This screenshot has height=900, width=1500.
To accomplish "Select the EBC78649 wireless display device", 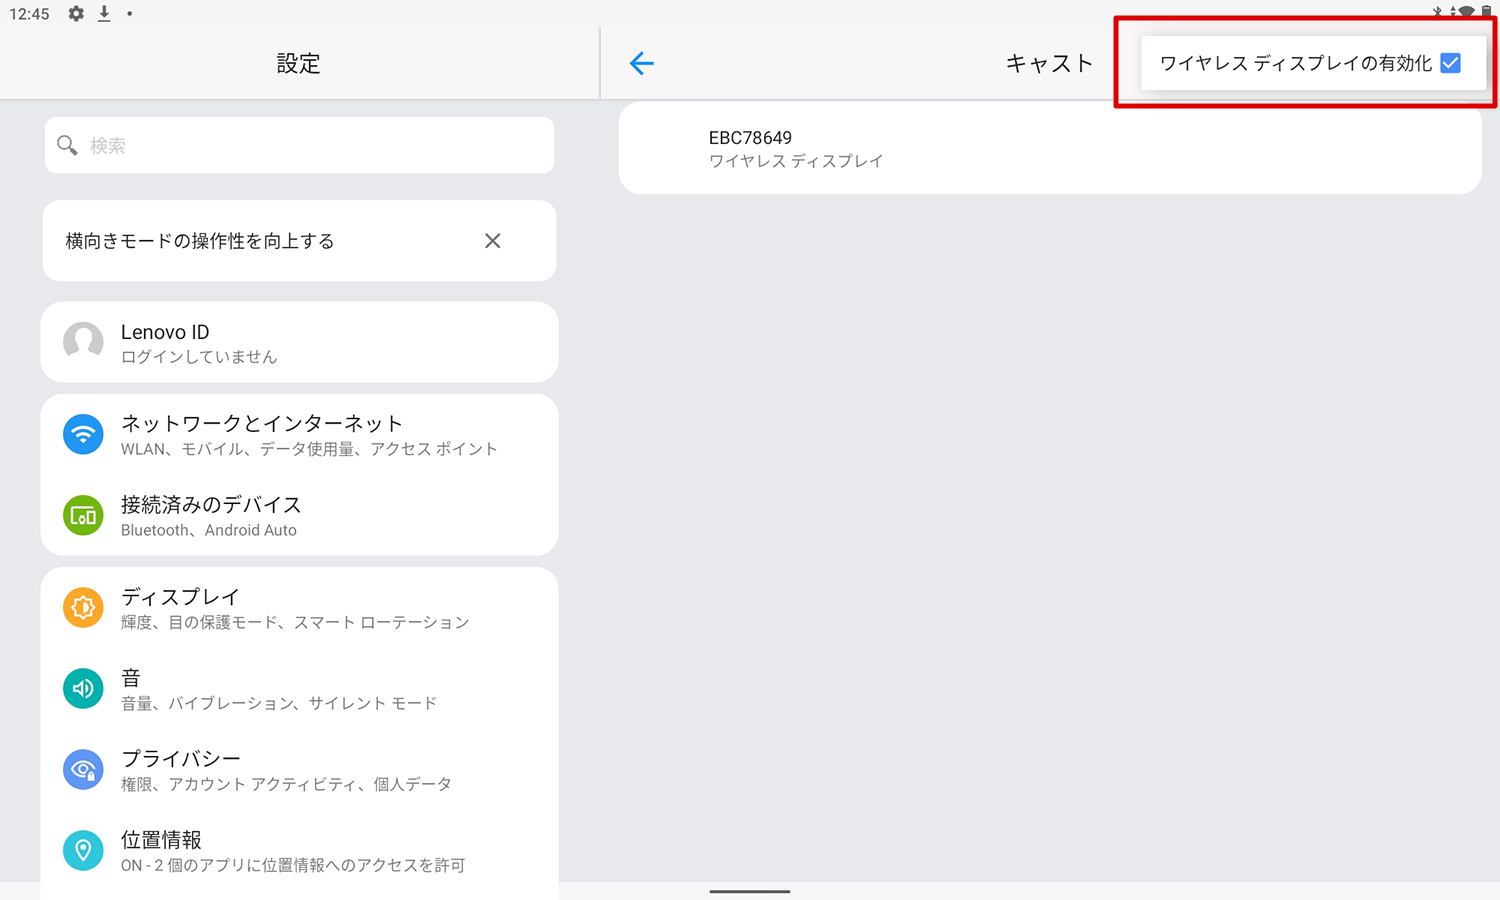I will tap(1050, 148).
